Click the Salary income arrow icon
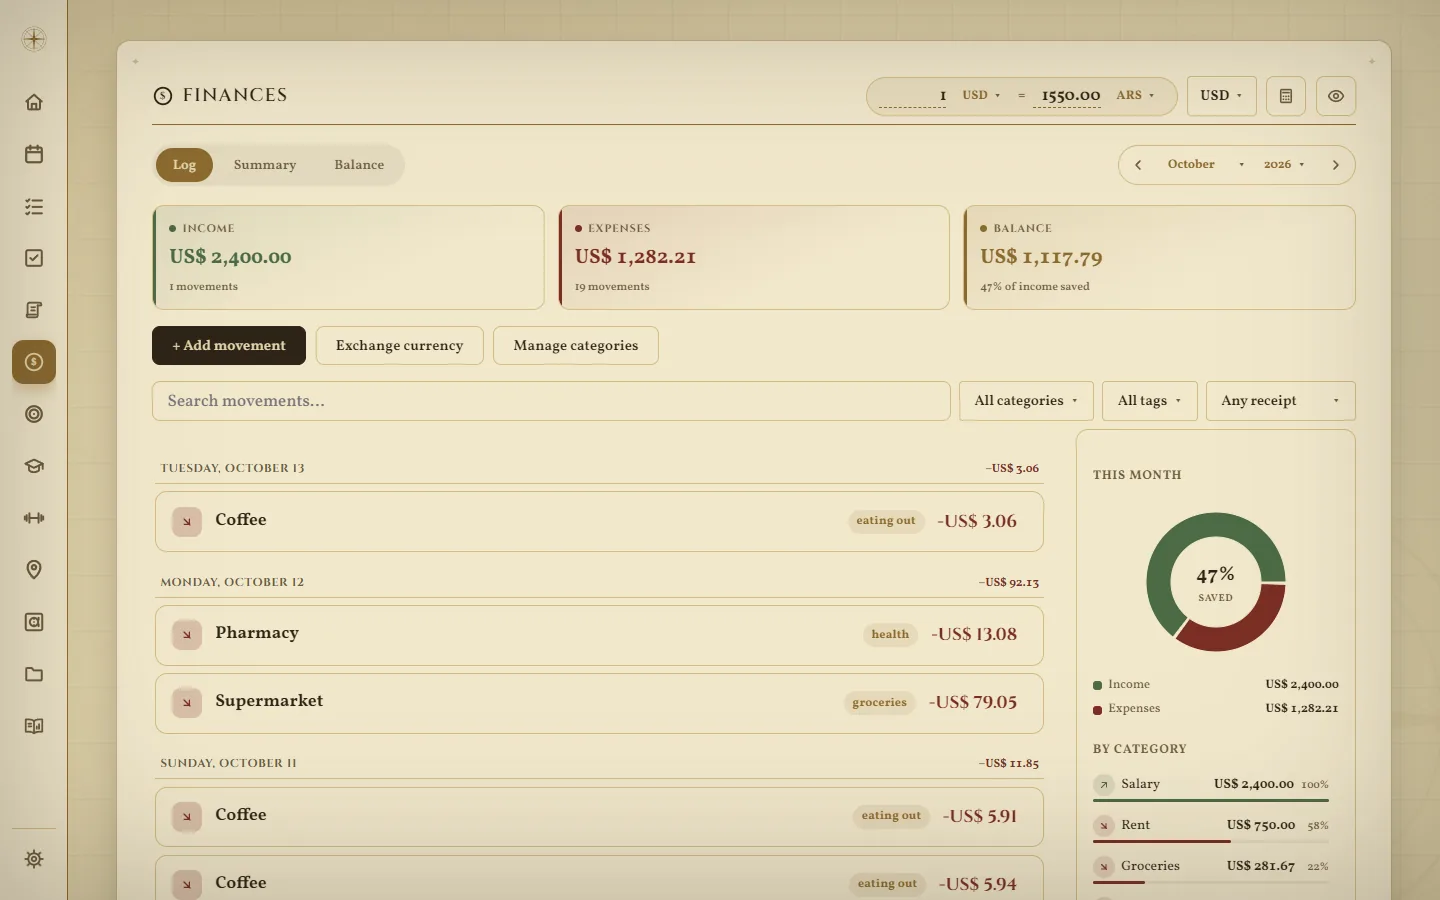Screen dimensions: 1440x900 [x=1103, y=785]
